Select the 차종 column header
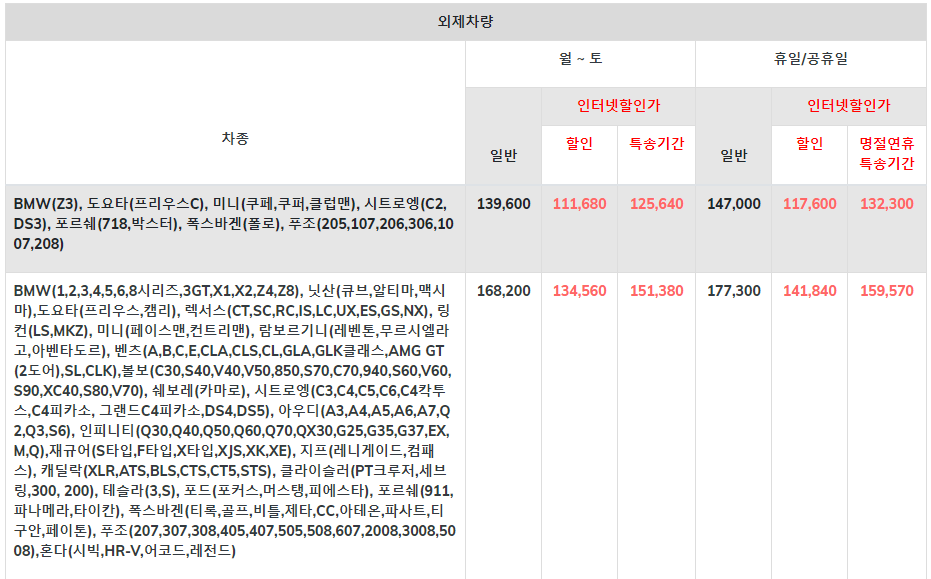 235,138
